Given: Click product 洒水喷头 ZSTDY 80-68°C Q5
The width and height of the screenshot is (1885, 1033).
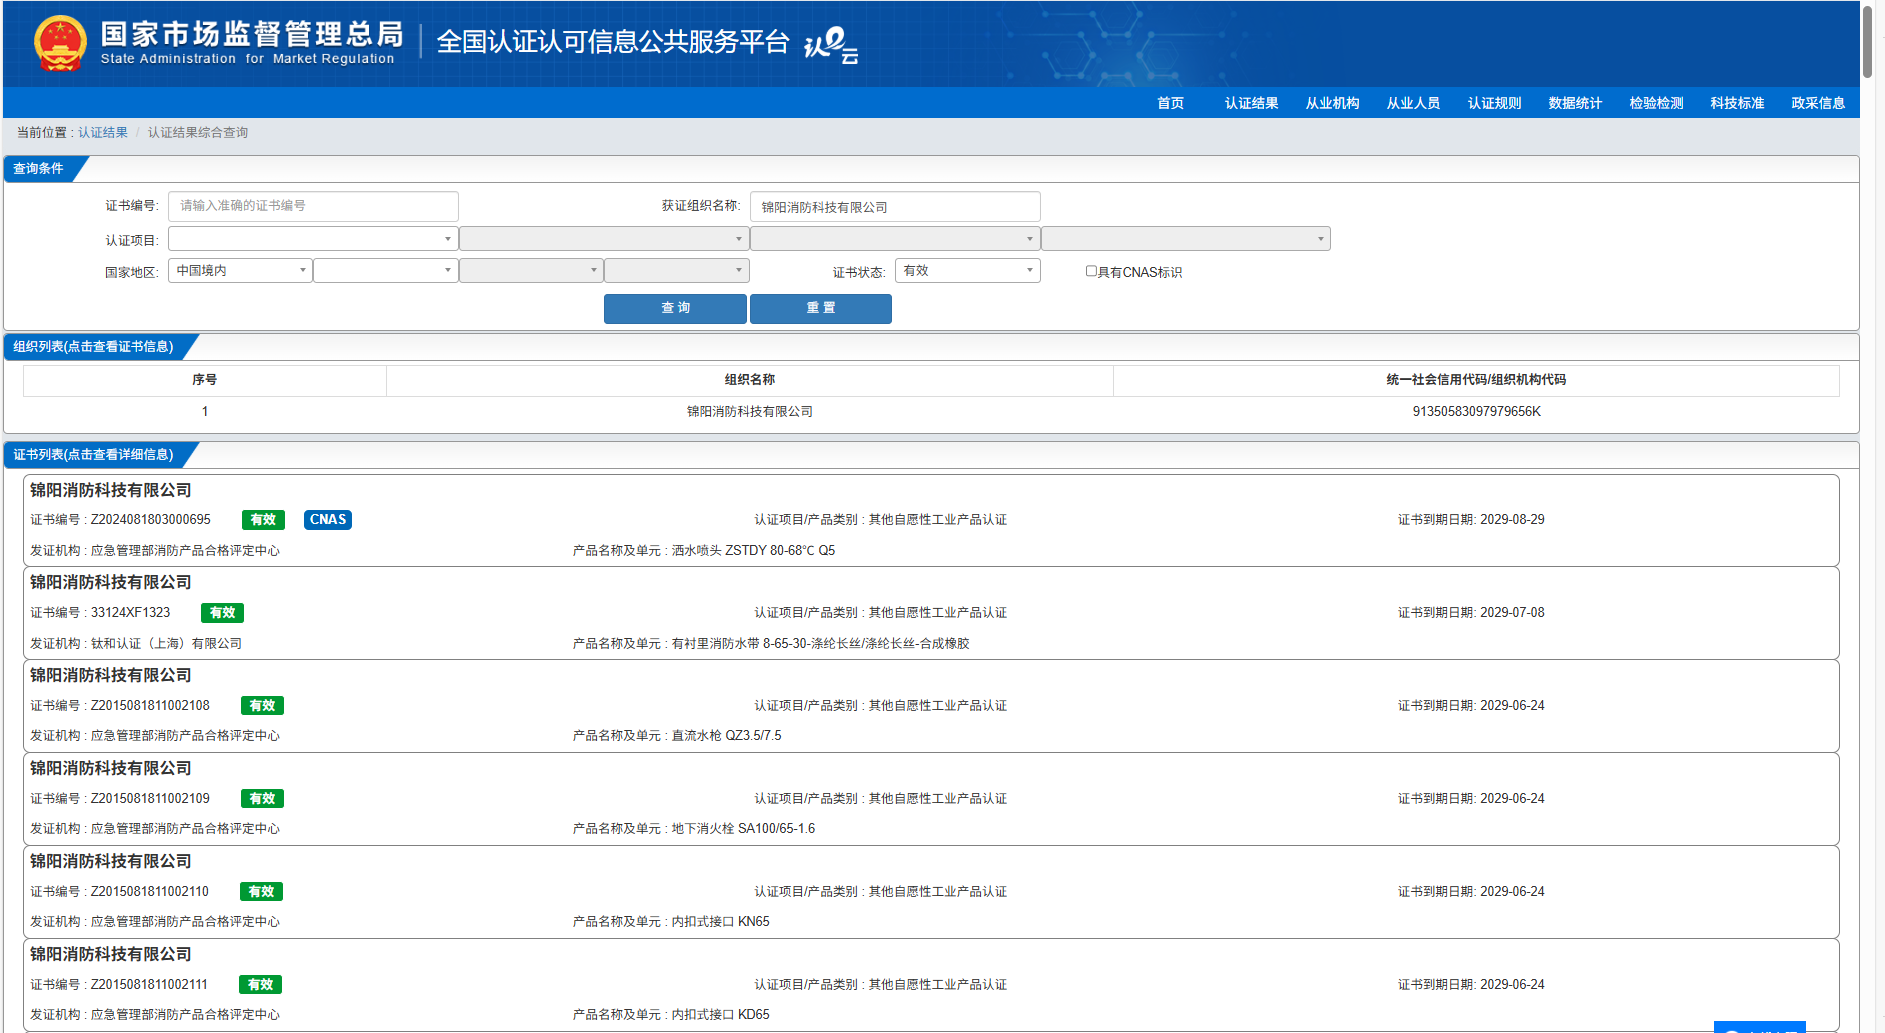Looking at the screenshot, I should point(753,551).
